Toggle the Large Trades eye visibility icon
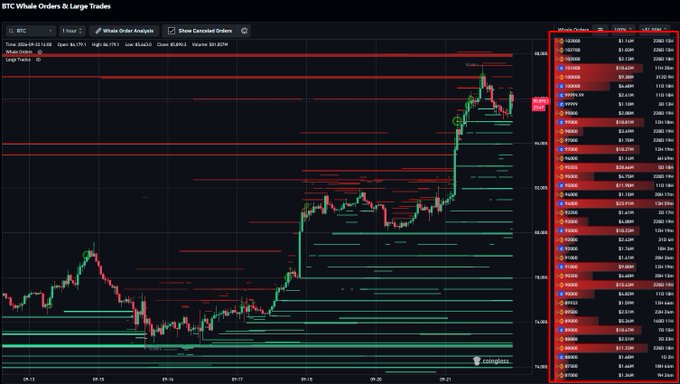Screen dimensions: 680x384 click(38, 60)
